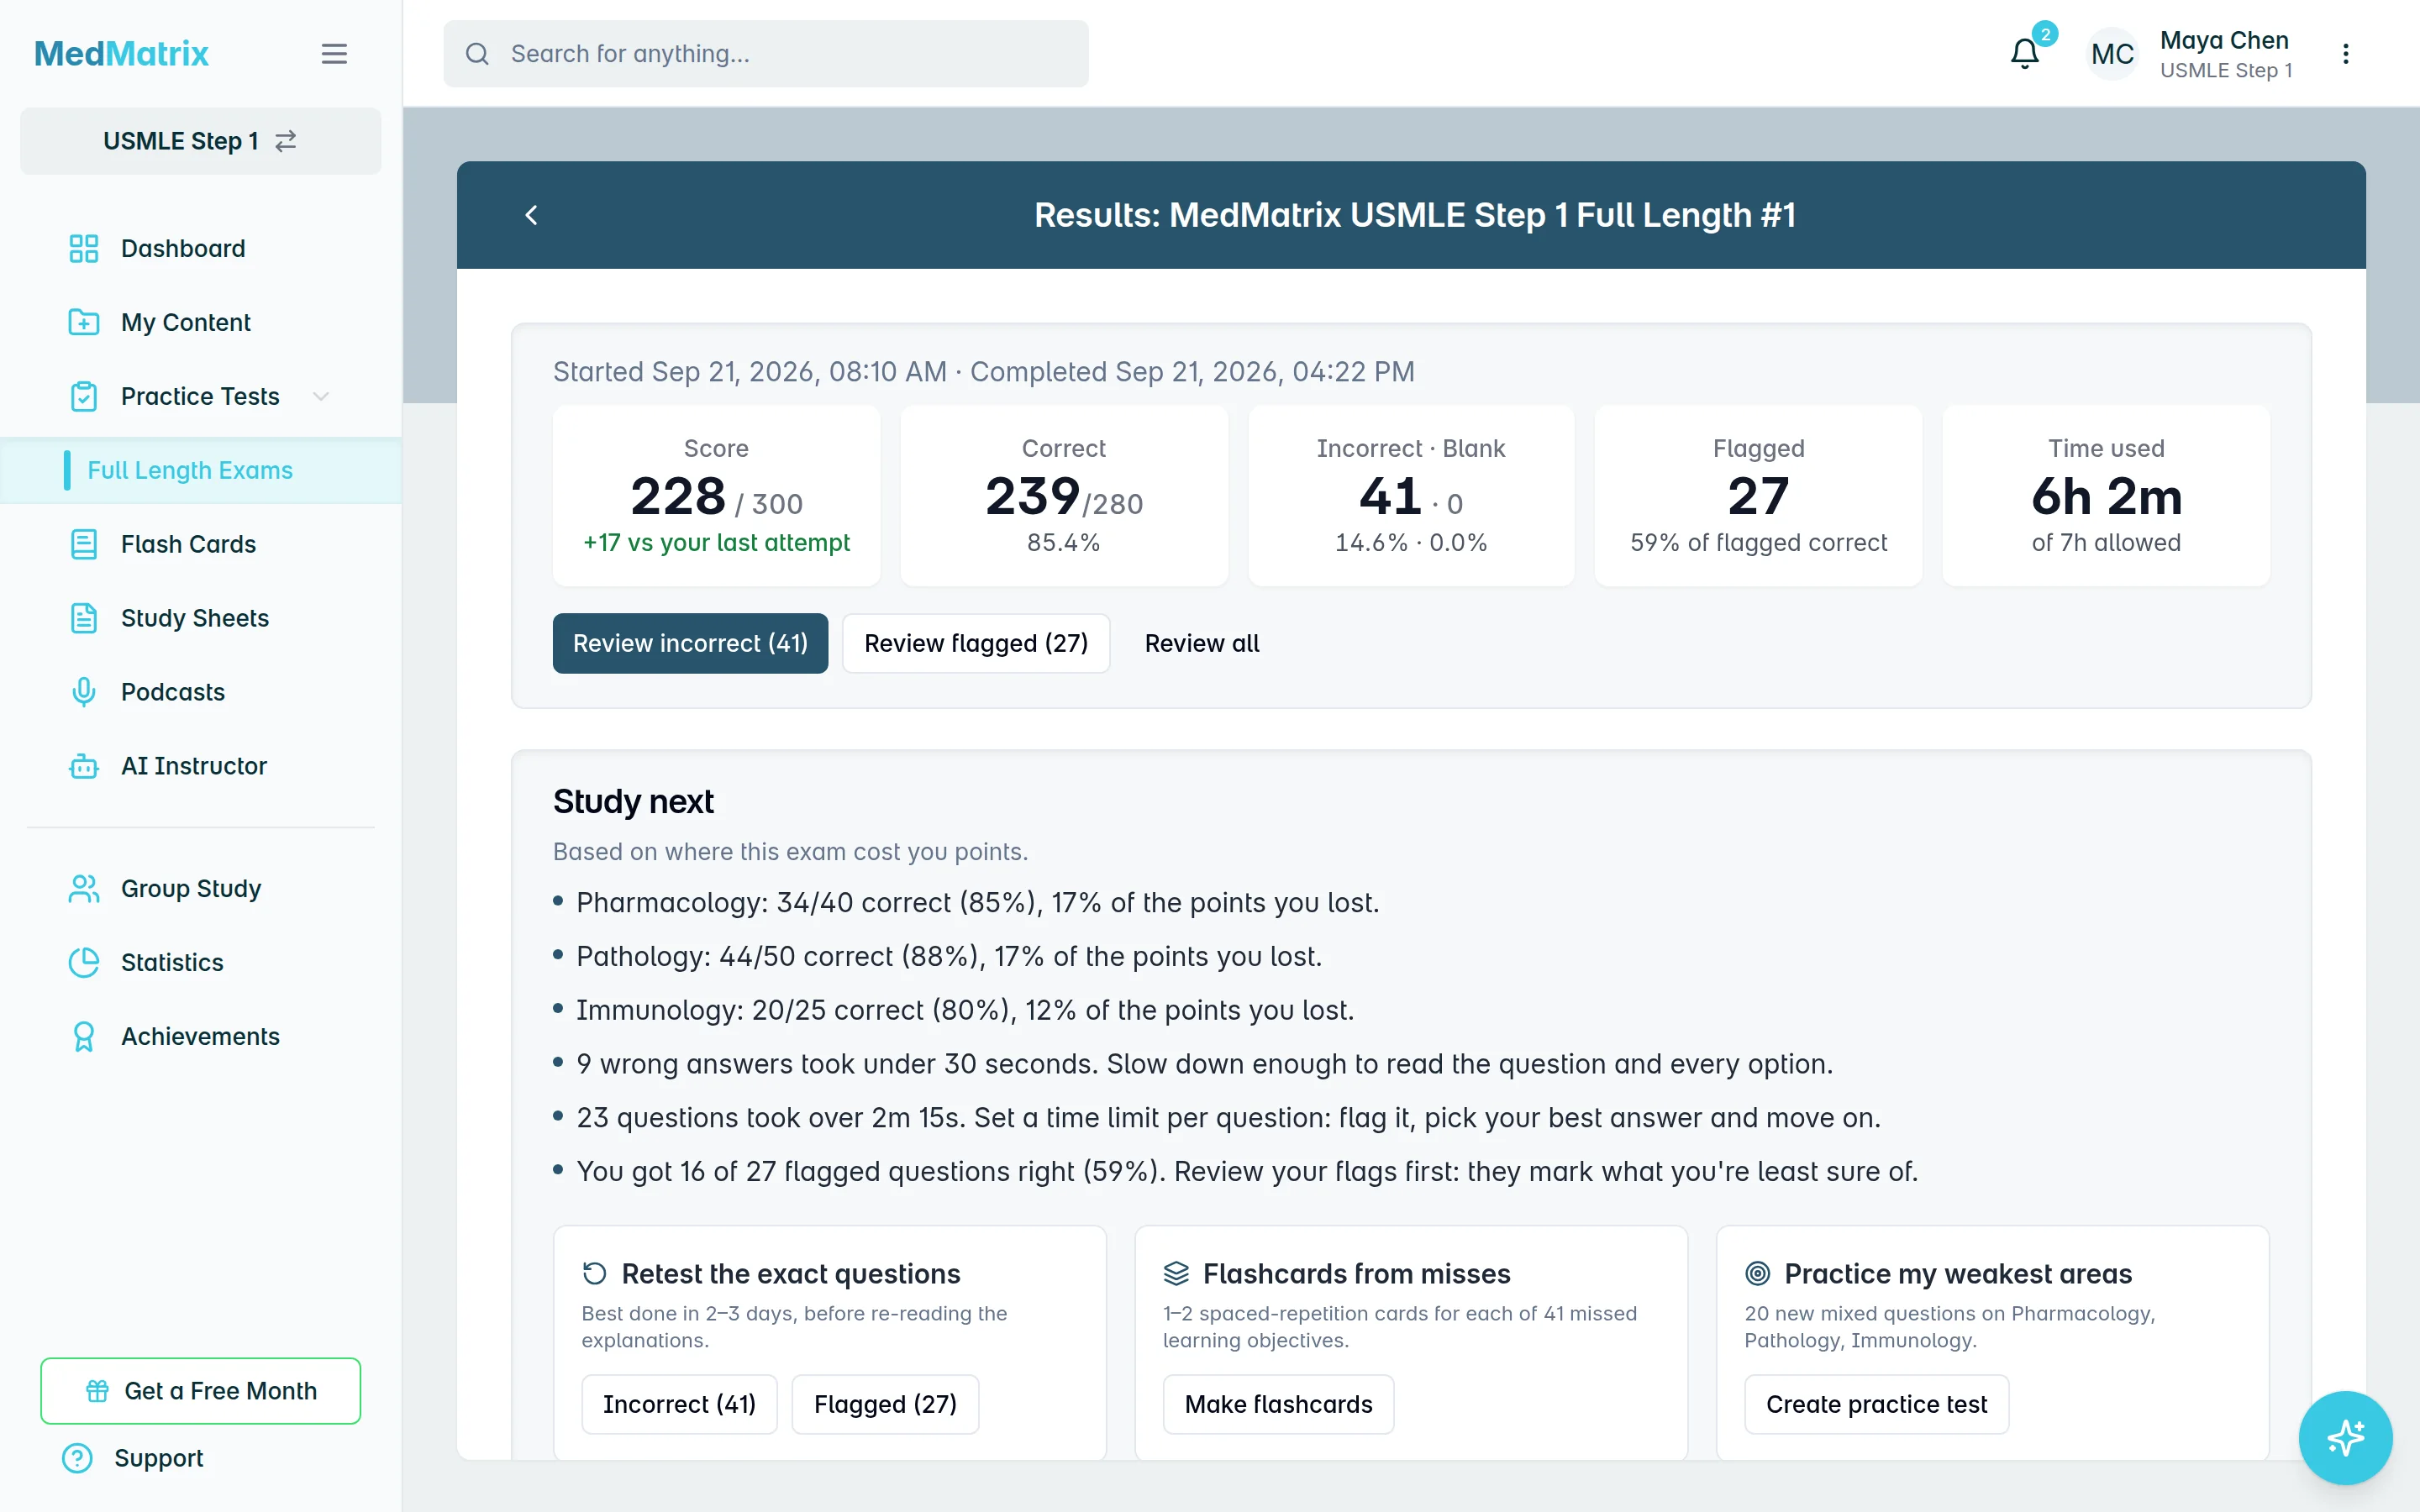This screenshot has height=1512, width=2420.
Task: Open the Support link
Action: pyautogui.click(x=158, y=1458)
